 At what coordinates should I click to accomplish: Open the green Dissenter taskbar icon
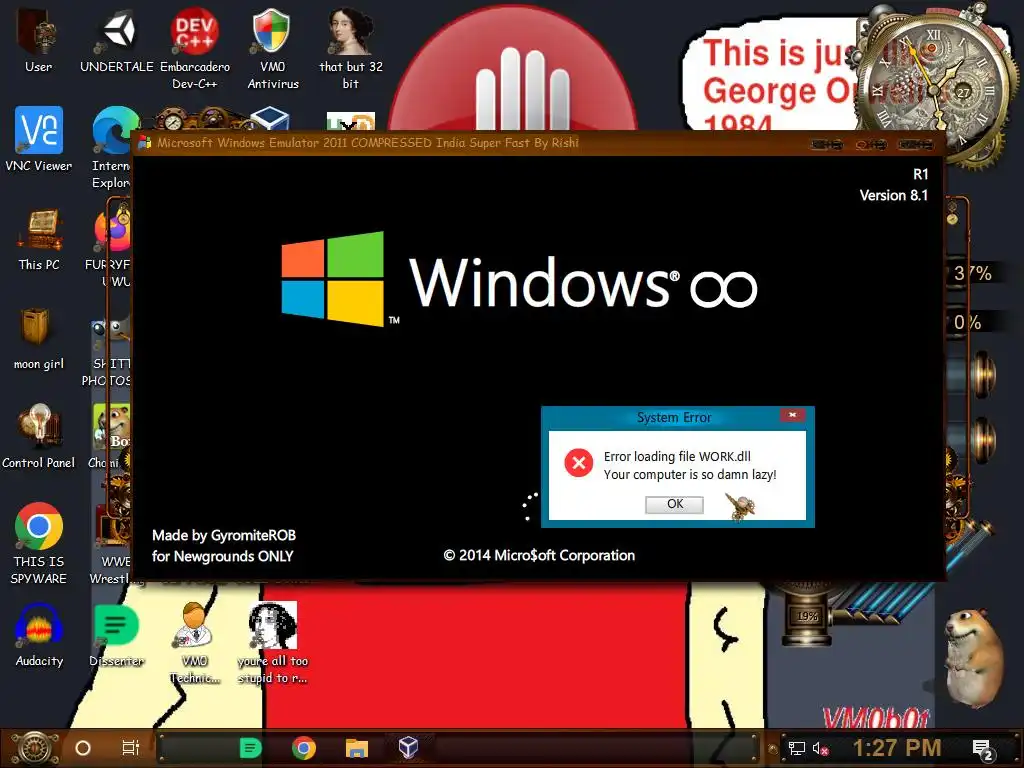(250, 748)
